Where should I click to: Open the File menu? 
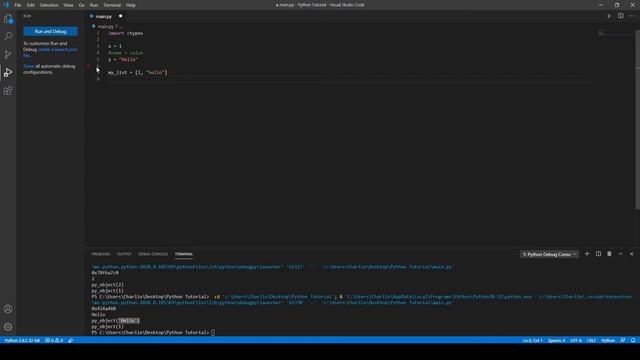18,5
